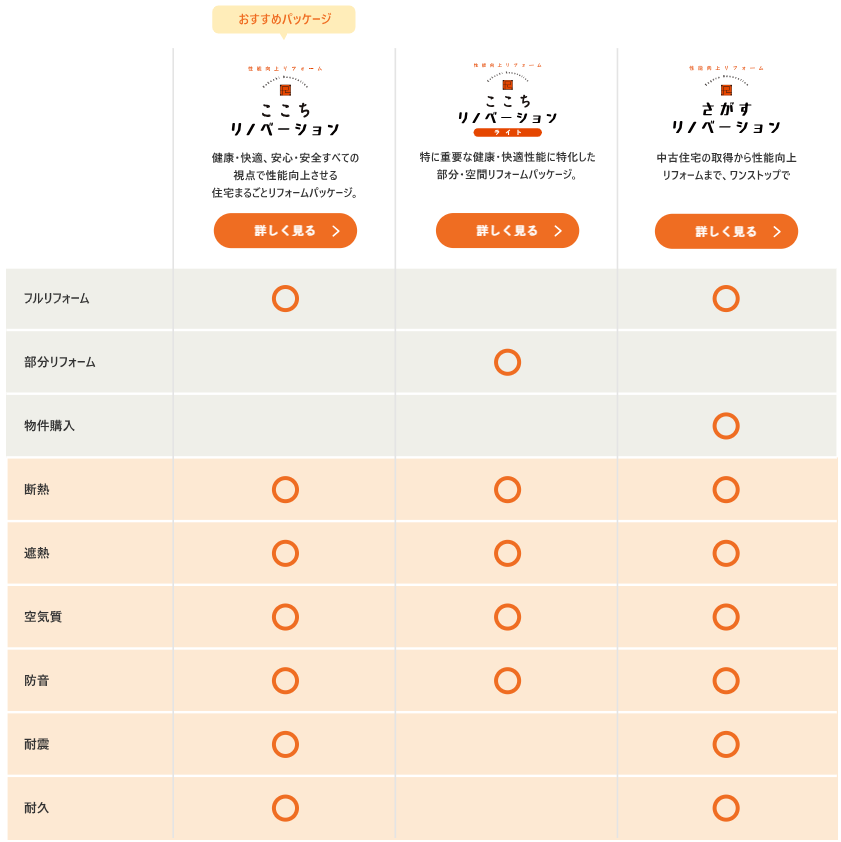The image size is (841, 842).
Task: Click ここちリノベーション 詳しく見る button
Action: click(x=285, y=231)
